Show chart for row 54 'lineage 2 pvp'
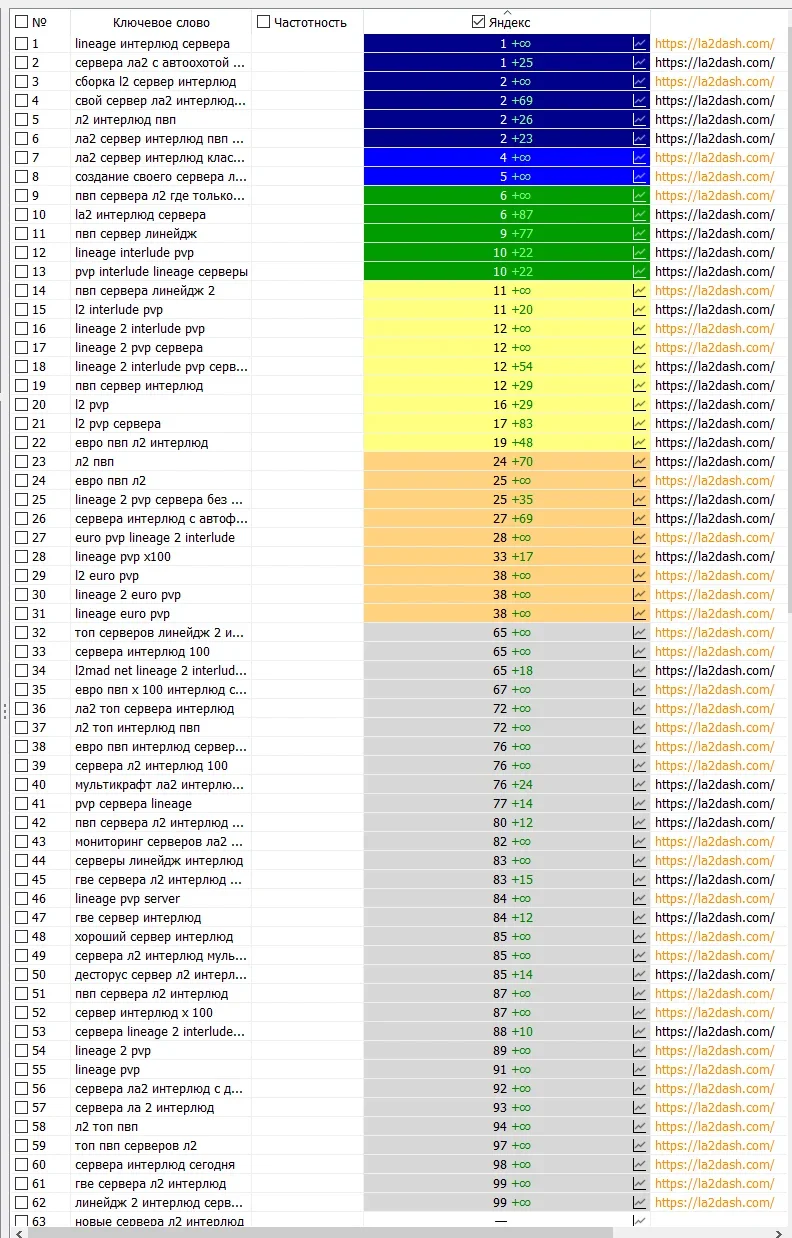792x1238 pixels. coord(640,1050)
